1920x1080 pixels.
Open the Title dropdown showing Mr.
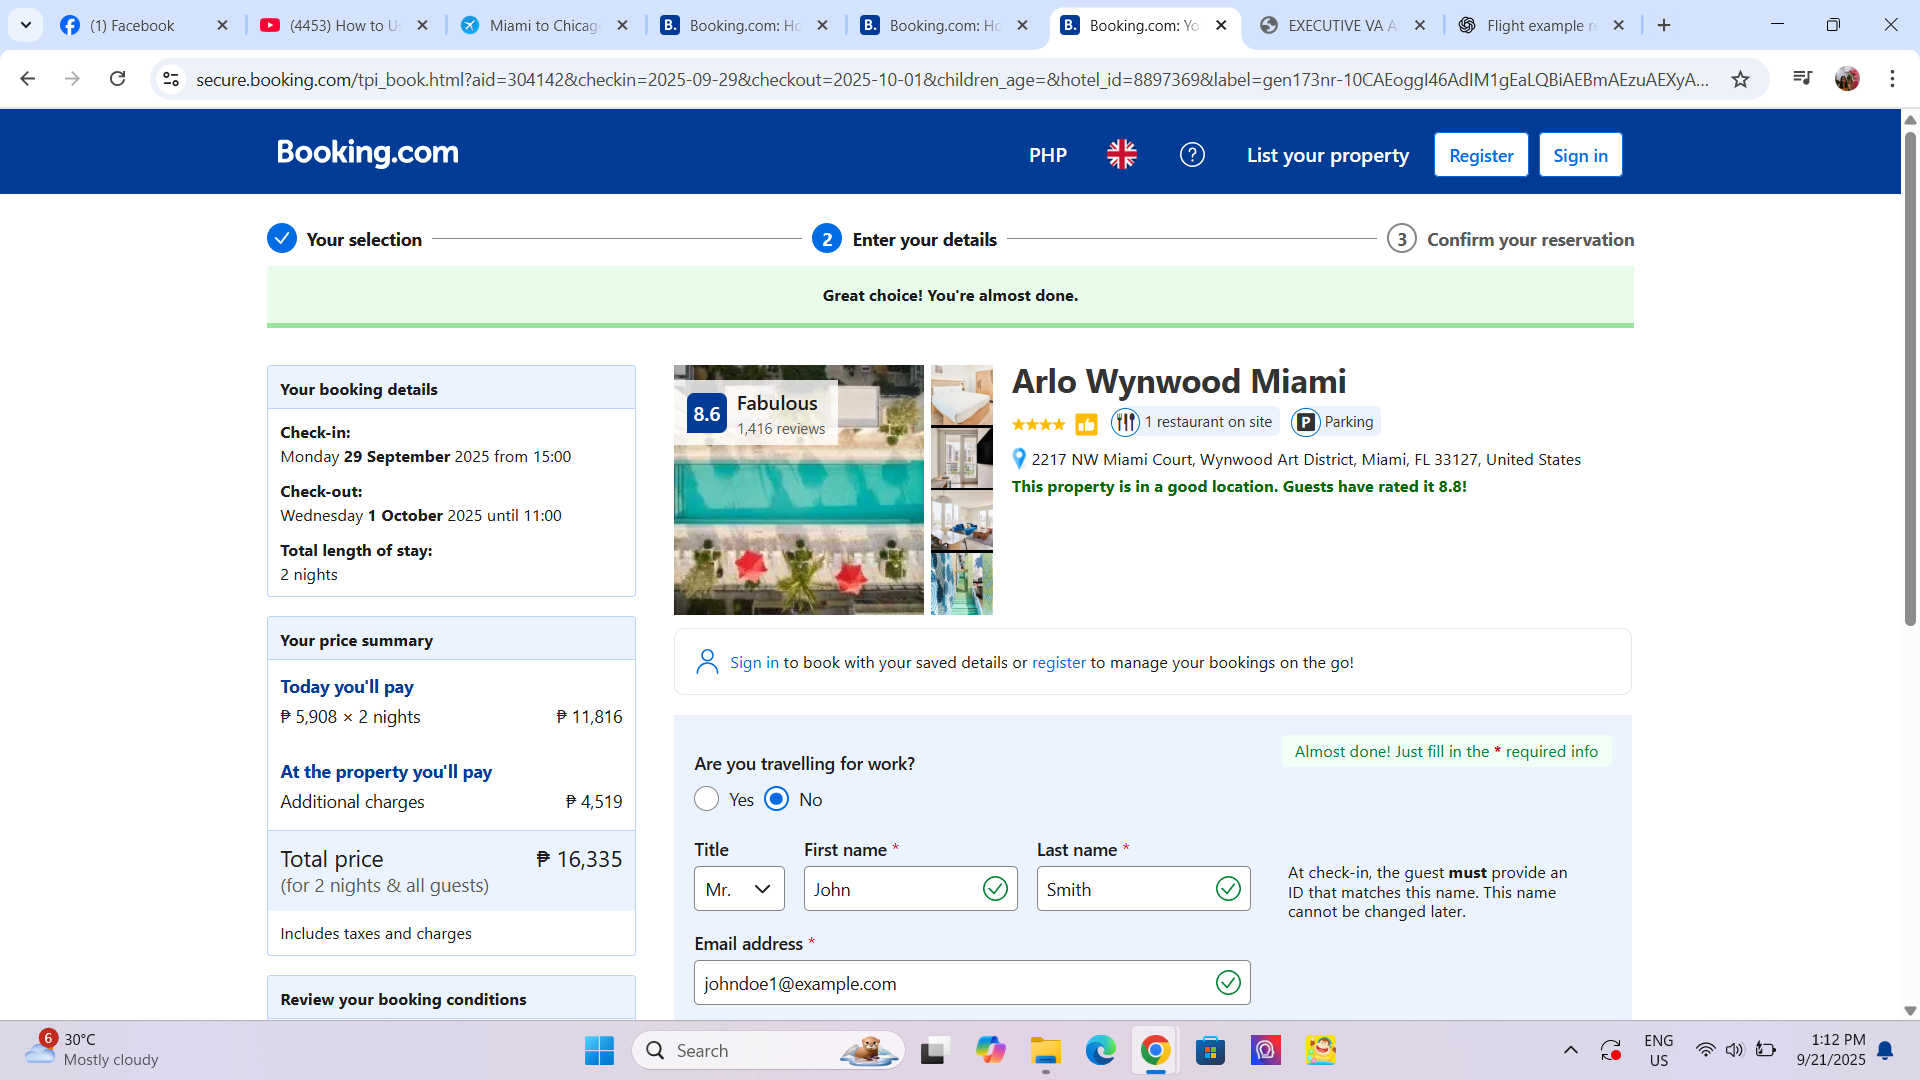point(739,889)
